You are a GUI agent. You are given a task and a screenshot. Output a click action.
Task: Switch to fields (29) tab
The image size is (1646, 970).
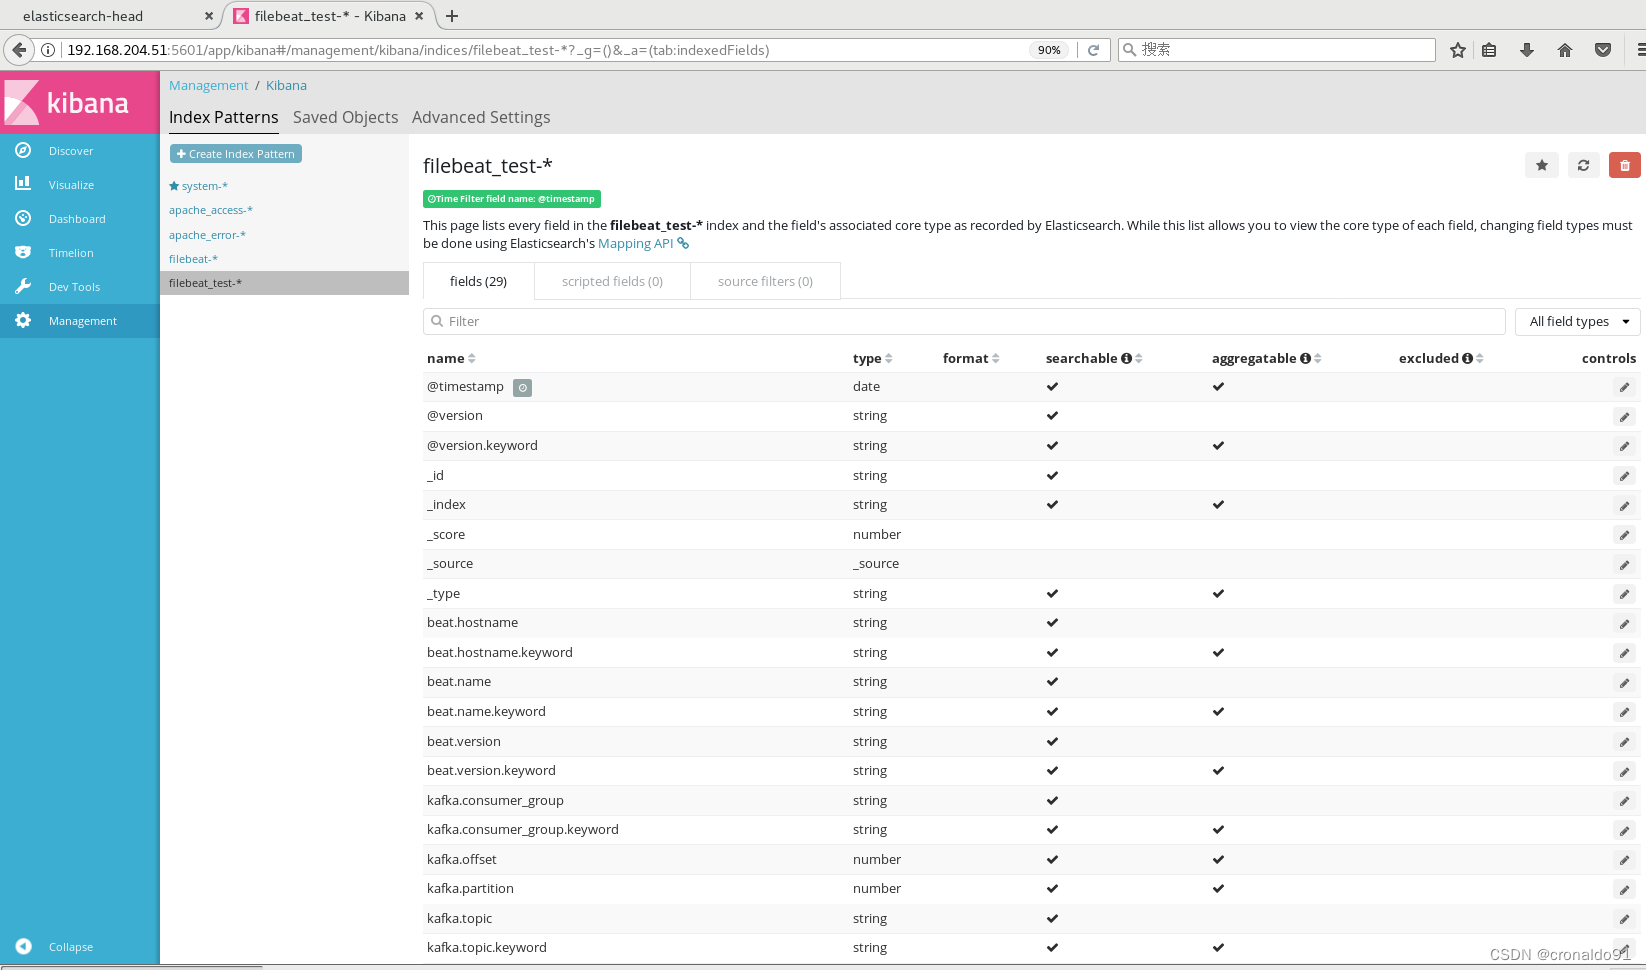478,281
